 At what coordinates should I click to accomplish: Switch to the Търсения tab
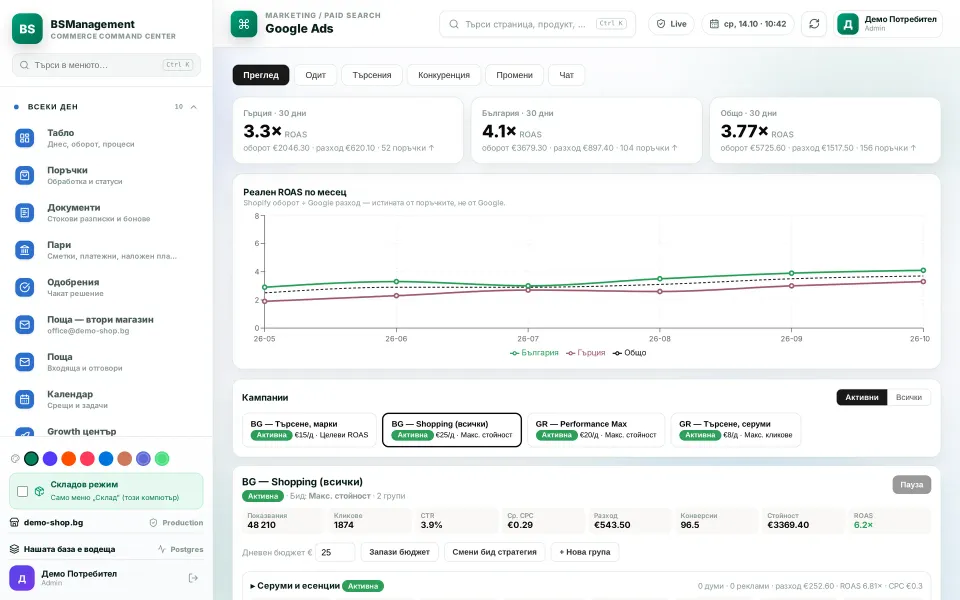372,75
